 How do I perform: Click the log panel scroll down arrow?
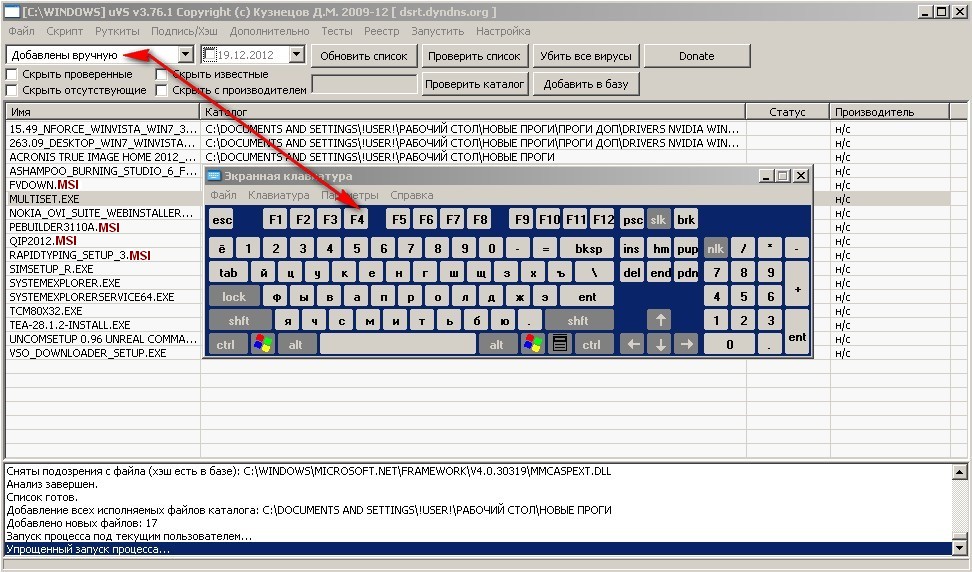(960, 548)
